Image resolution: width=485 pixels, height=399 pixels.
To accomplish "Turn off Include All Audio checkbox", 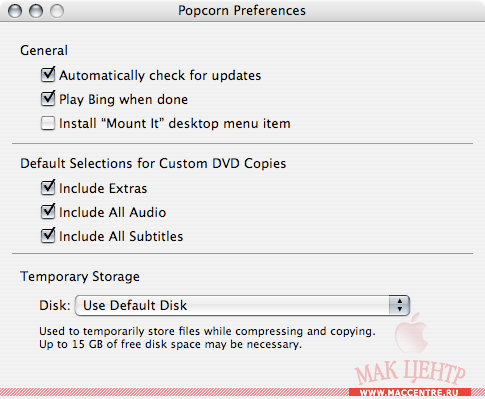I will click(x=48, y=212).
